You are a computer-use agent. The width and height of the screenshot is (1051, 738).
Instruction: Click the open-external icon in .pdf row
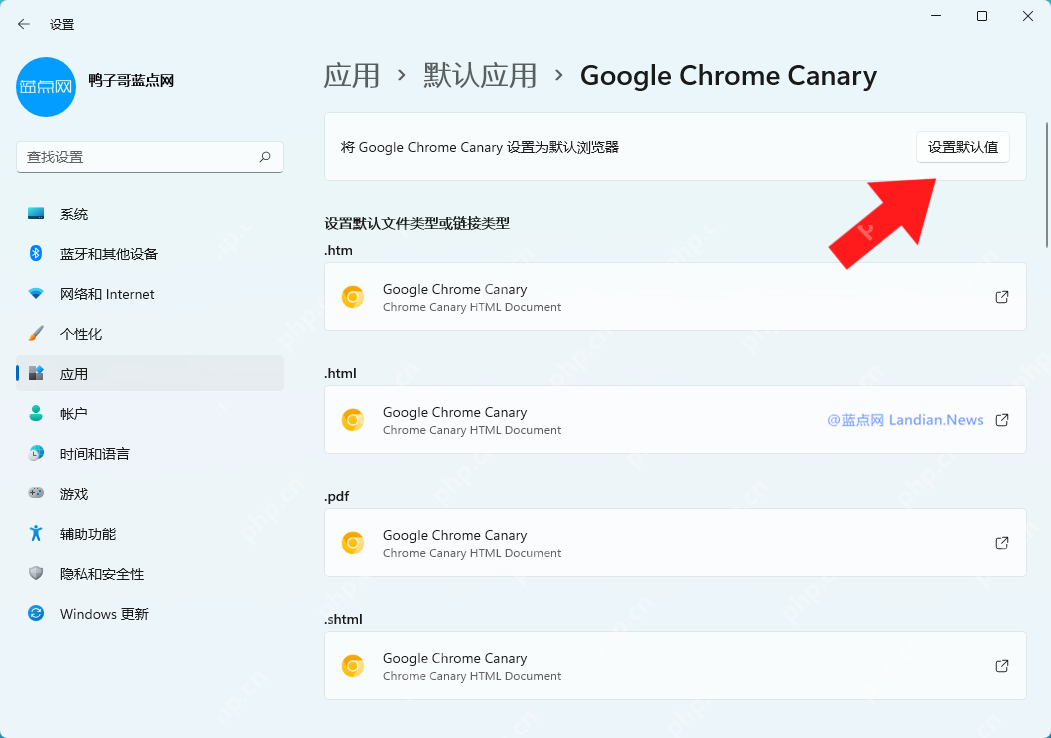point(1001,543)
